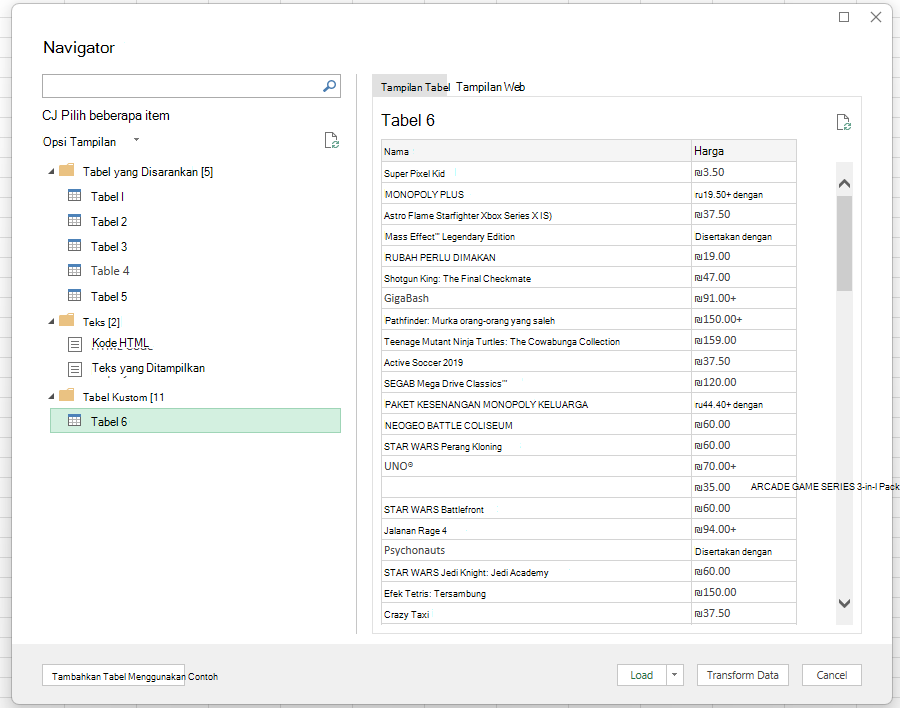Image resolution: width=900 pixels, height=708 pixels.
Task: Maximize the Navigator dialog
Action: 844,17
